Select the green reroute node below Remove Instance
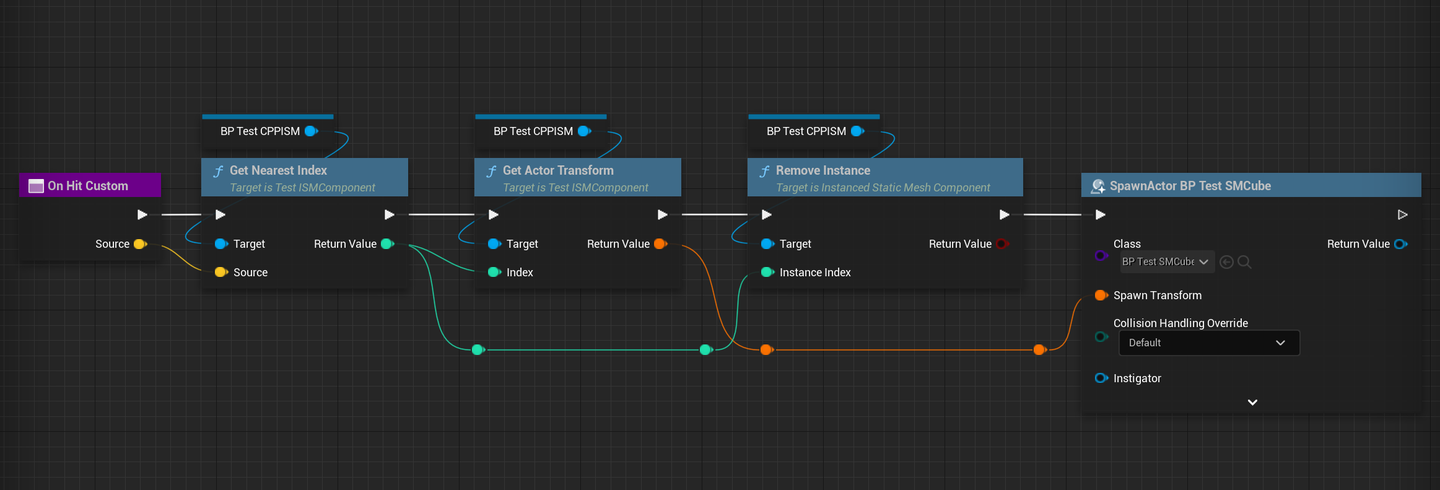The width and height of the screenshot is (1440, 490). click(705, 350)
